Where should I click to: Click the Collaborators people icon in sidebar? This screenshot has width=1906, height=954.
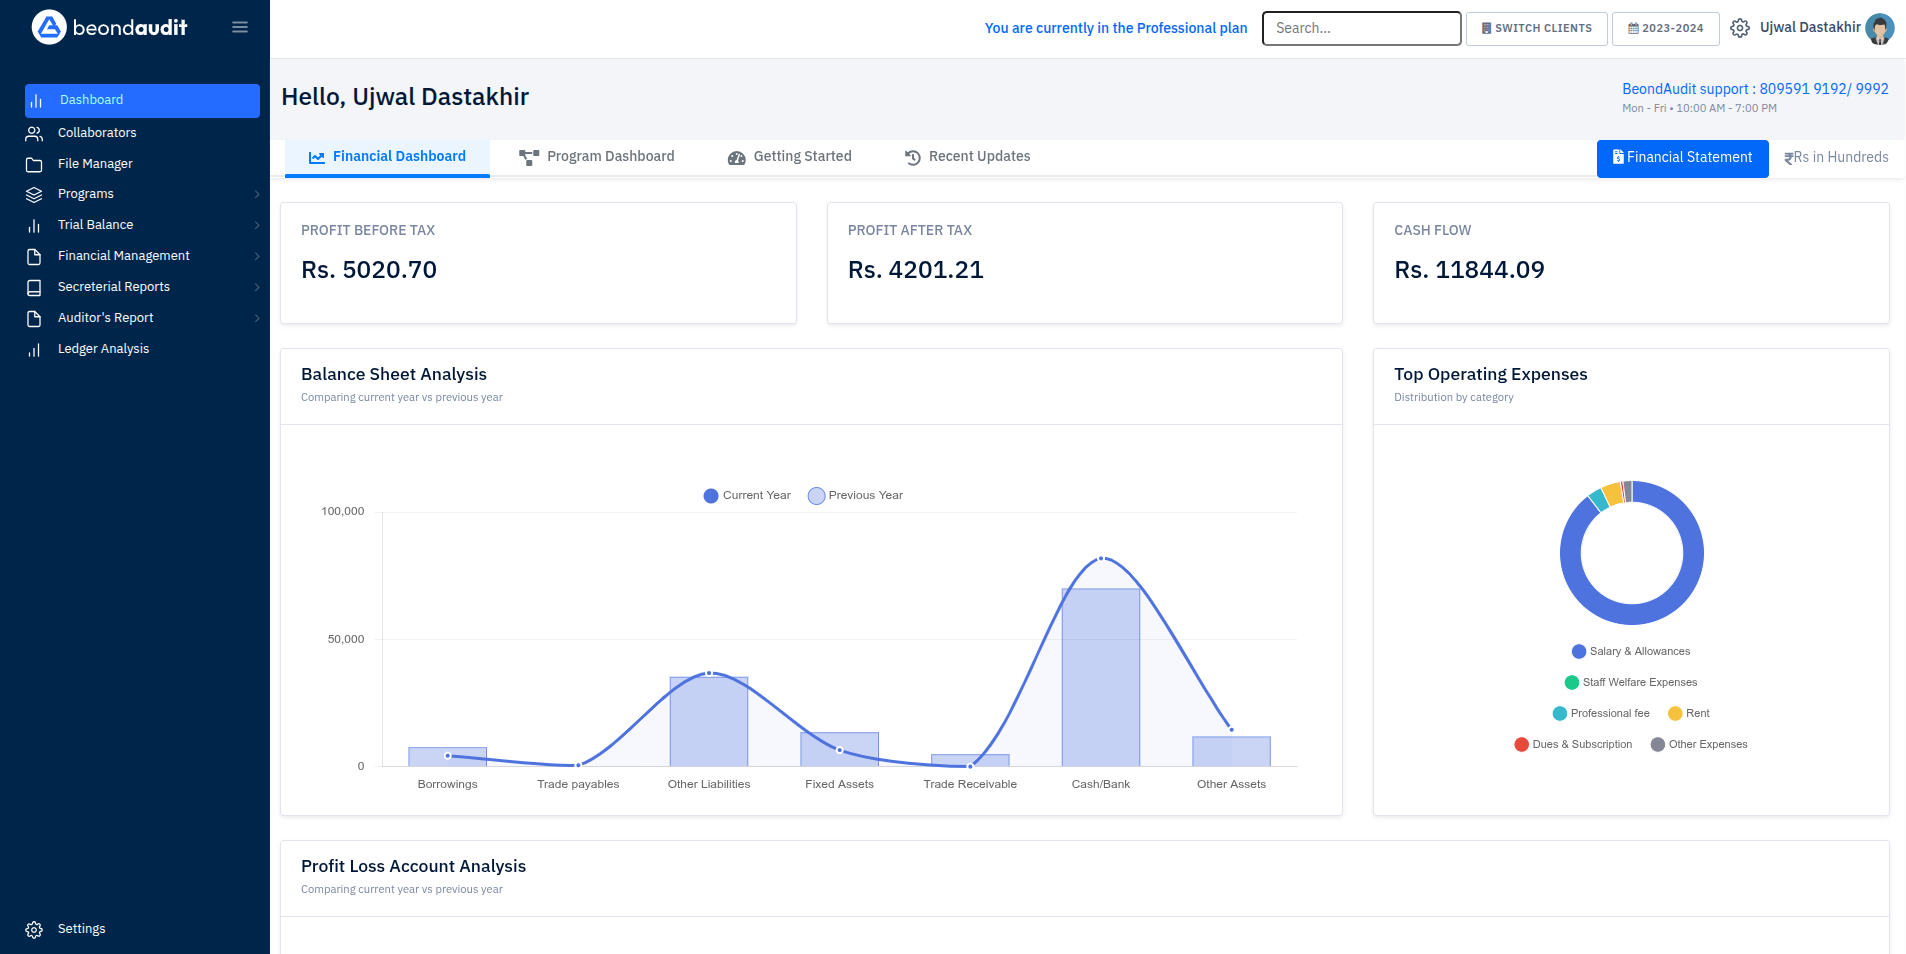click(x=34, y=133)
